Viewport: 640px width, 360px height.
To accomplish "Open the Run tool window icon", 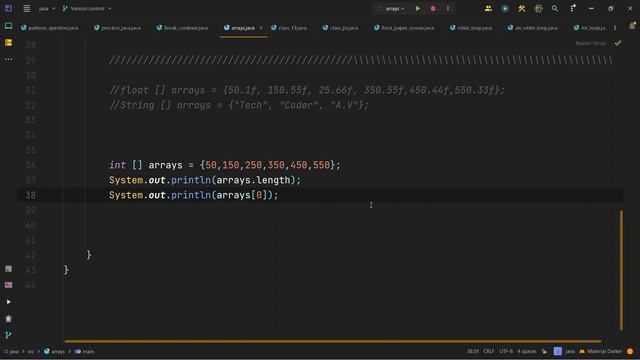I will coord(8,302).
